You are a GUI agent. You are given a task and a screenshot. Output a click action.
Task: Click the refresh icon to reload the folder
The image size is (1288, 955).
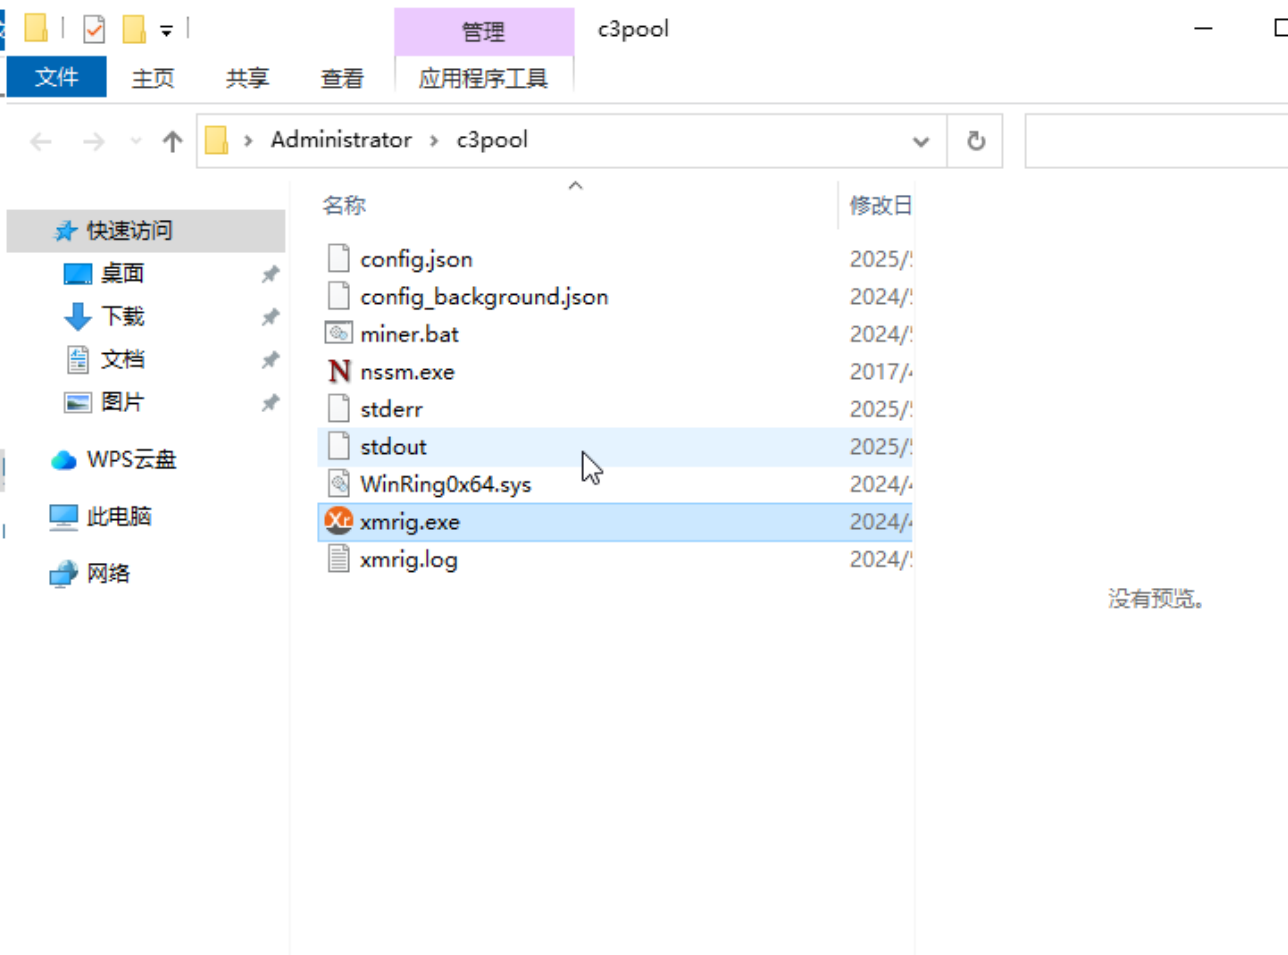pyautogui.click(x=974, y=141)
